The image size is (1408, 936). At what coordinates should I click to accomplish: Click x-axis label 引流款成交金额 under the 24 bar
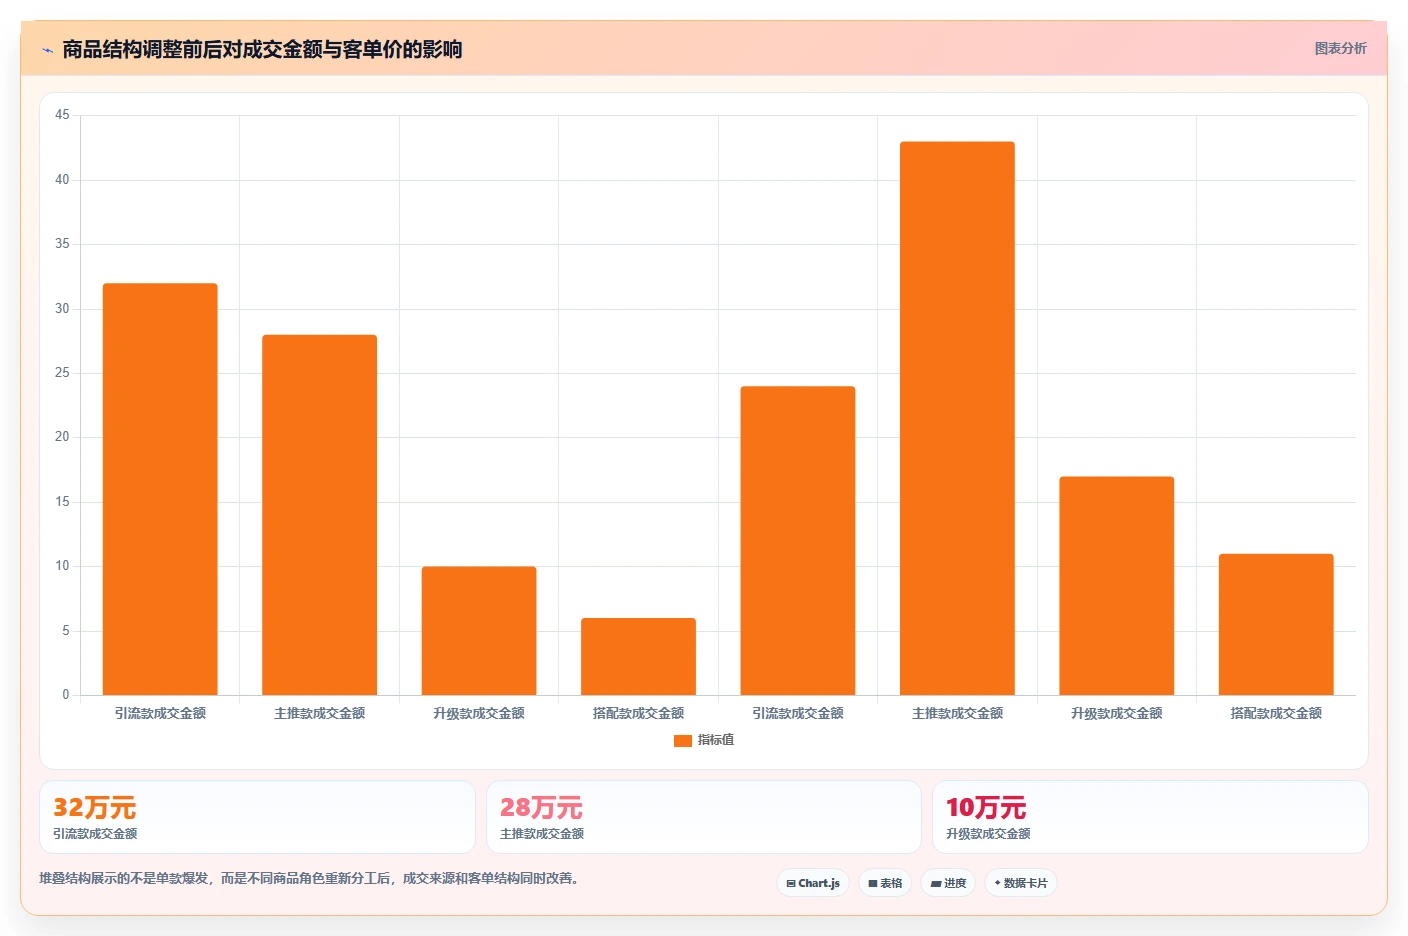798,713
